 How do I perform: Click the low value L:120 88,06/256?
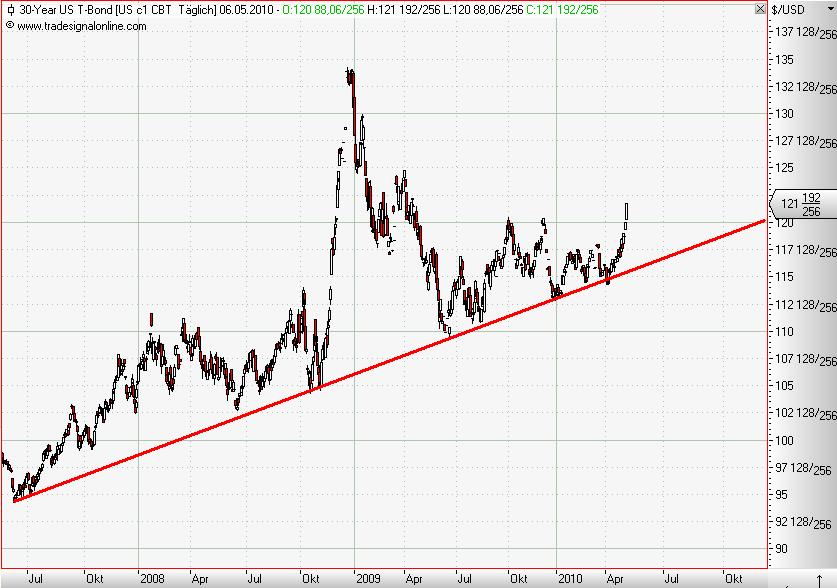pos(483,10)
